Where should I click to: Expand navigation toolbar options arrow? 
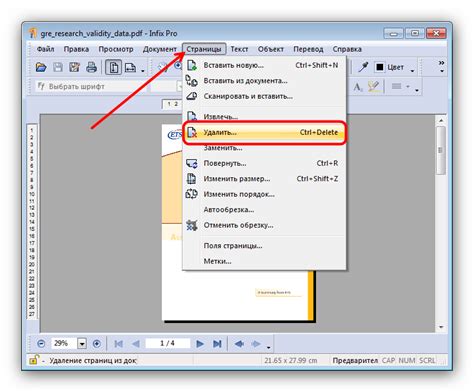(x=268, y=347)
